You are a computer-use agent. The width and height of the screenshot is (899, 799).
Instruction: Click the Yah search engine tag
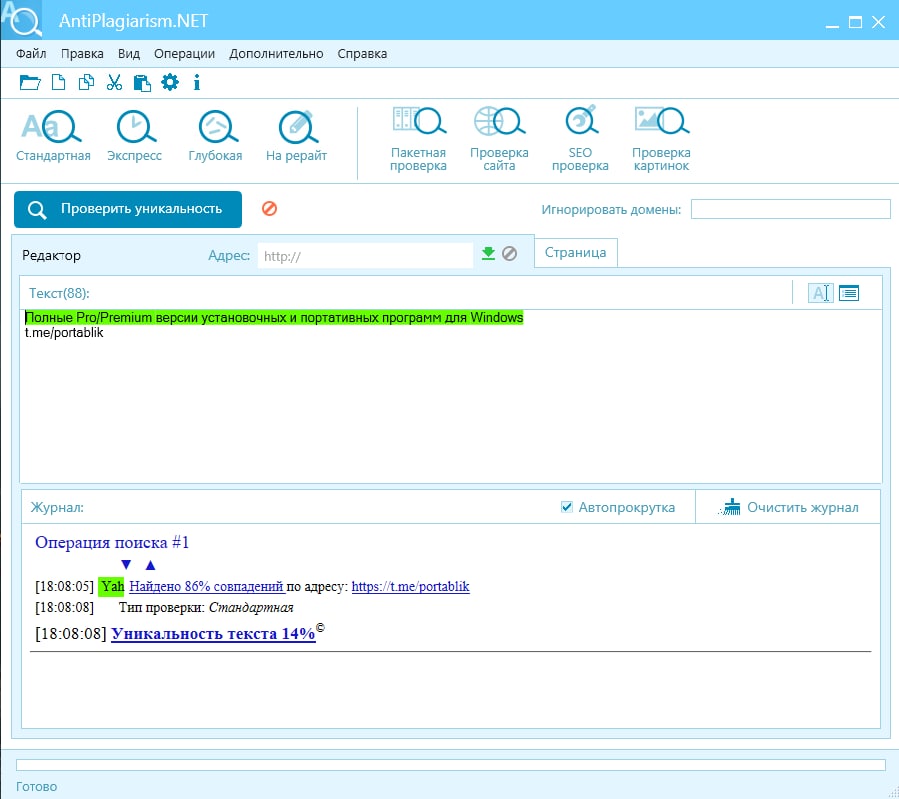click(111, 586)
